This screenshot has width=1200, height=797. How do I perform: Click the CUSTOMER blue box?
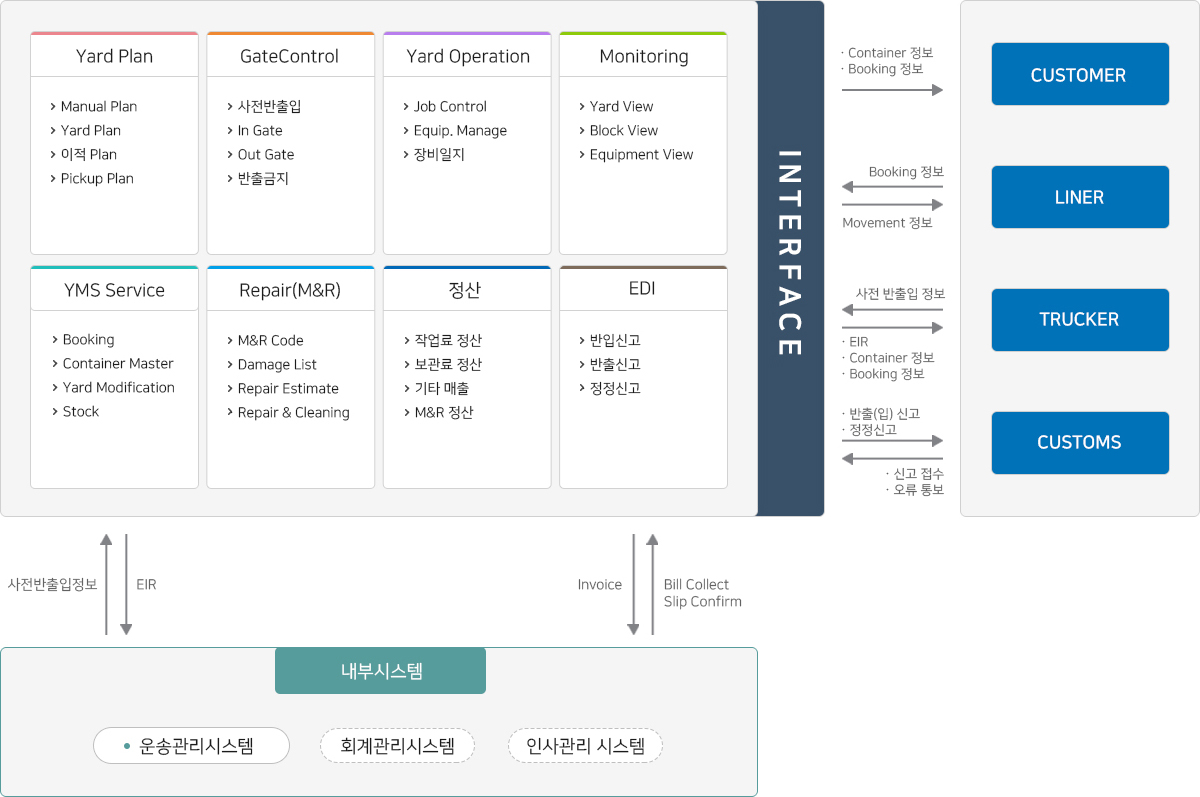click(1079, 75)
